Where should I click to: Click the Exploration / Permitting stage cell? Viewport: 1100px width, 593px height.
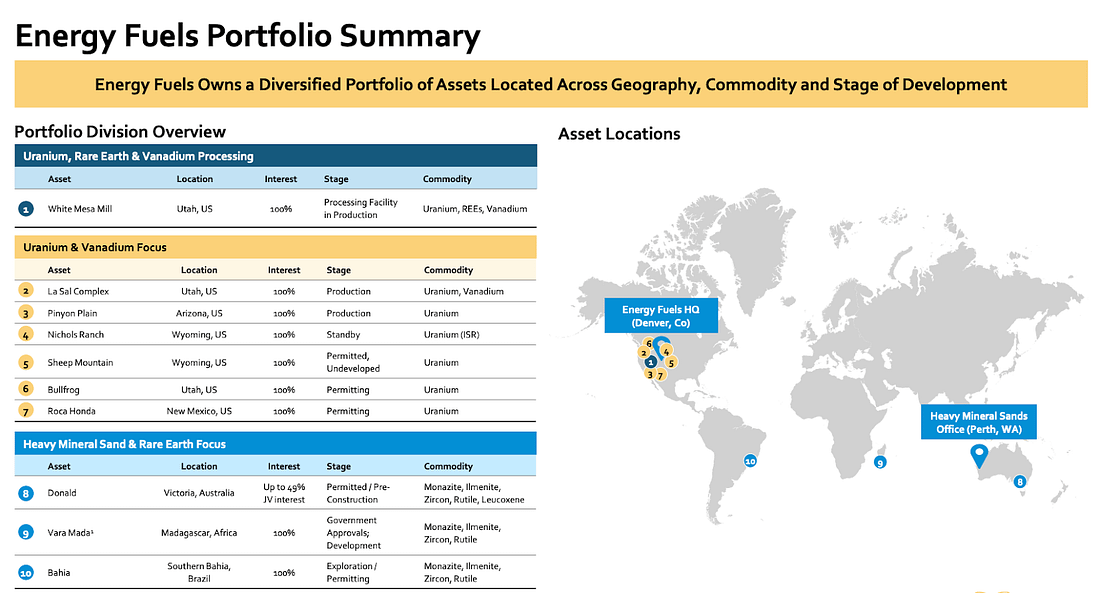[351, 573]
